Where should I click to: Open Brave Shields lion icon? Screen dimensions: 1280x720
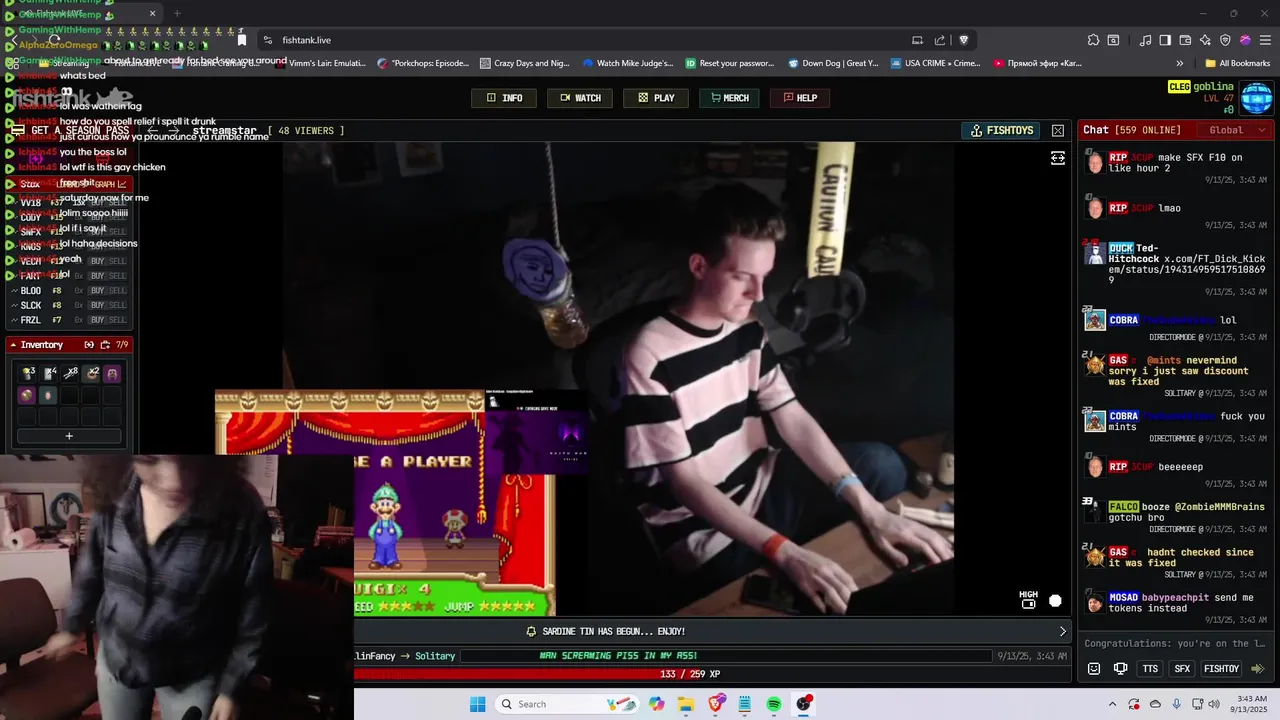964,40
